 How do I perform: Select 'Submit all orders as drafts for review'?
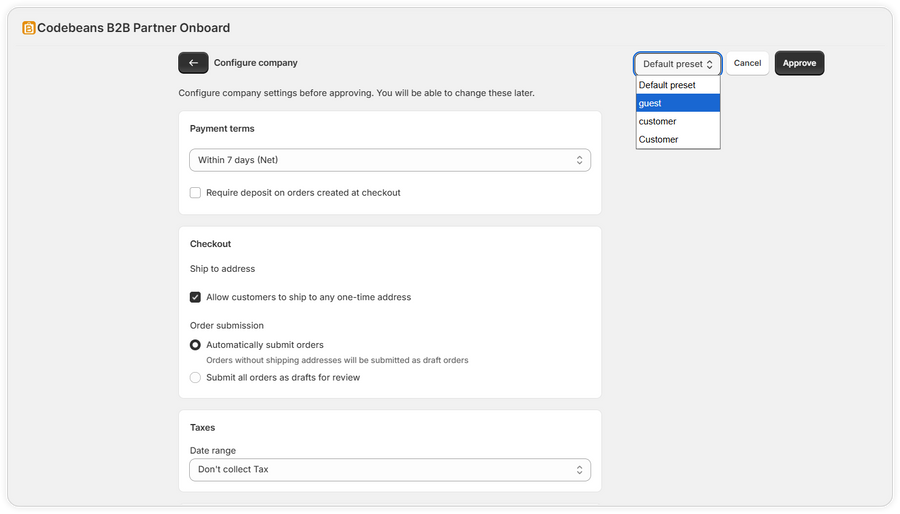[195, 377]
